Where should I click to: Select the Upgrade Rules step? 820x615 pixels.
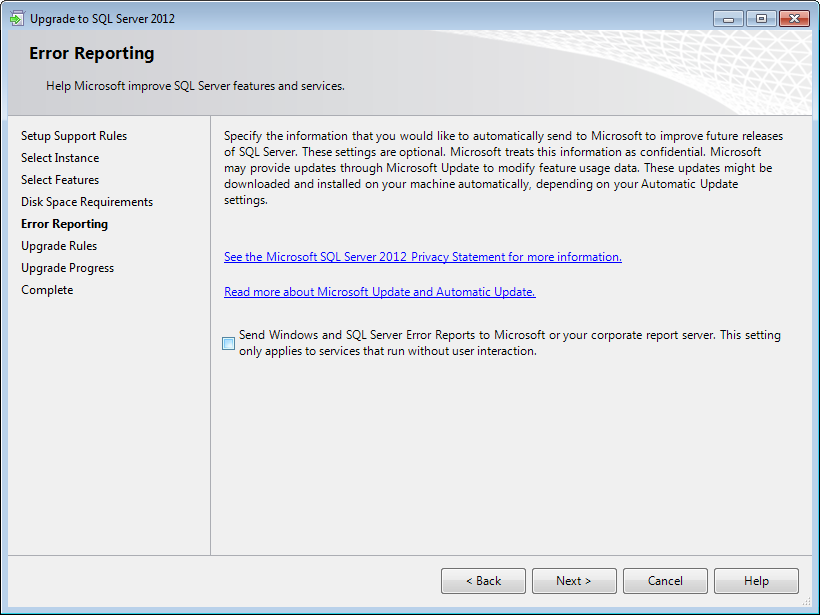tap(59, 246)
